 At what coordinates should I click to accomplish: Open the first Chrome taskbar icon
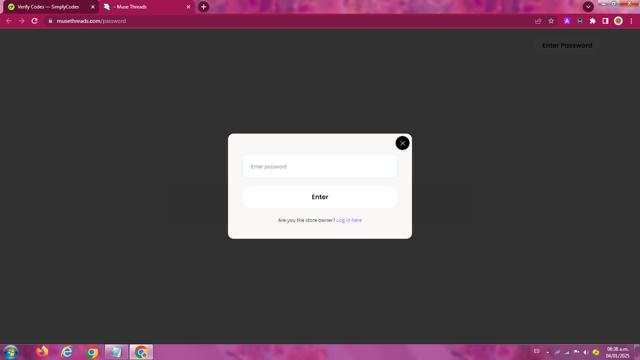pos(92,352)
